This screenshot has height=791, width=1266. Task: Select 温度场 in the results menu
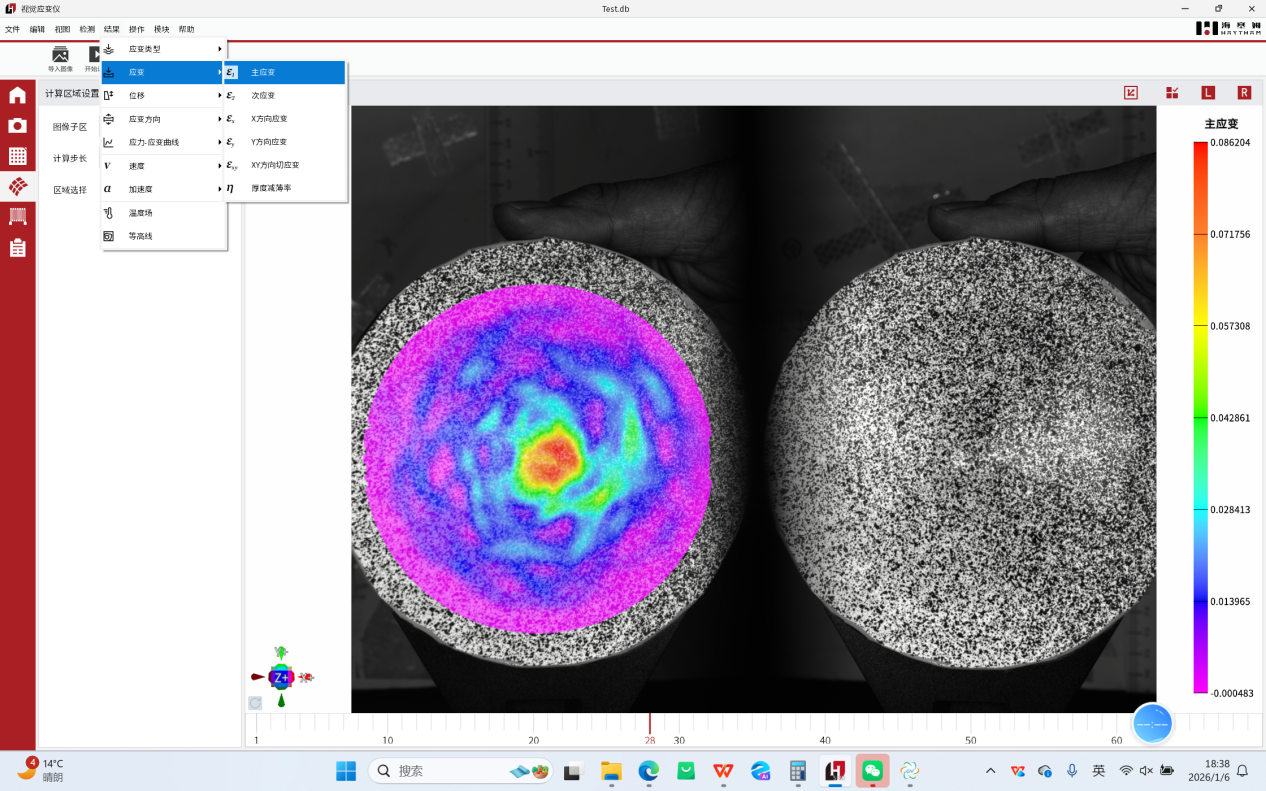pyautogui.click(x=141, y=213)
